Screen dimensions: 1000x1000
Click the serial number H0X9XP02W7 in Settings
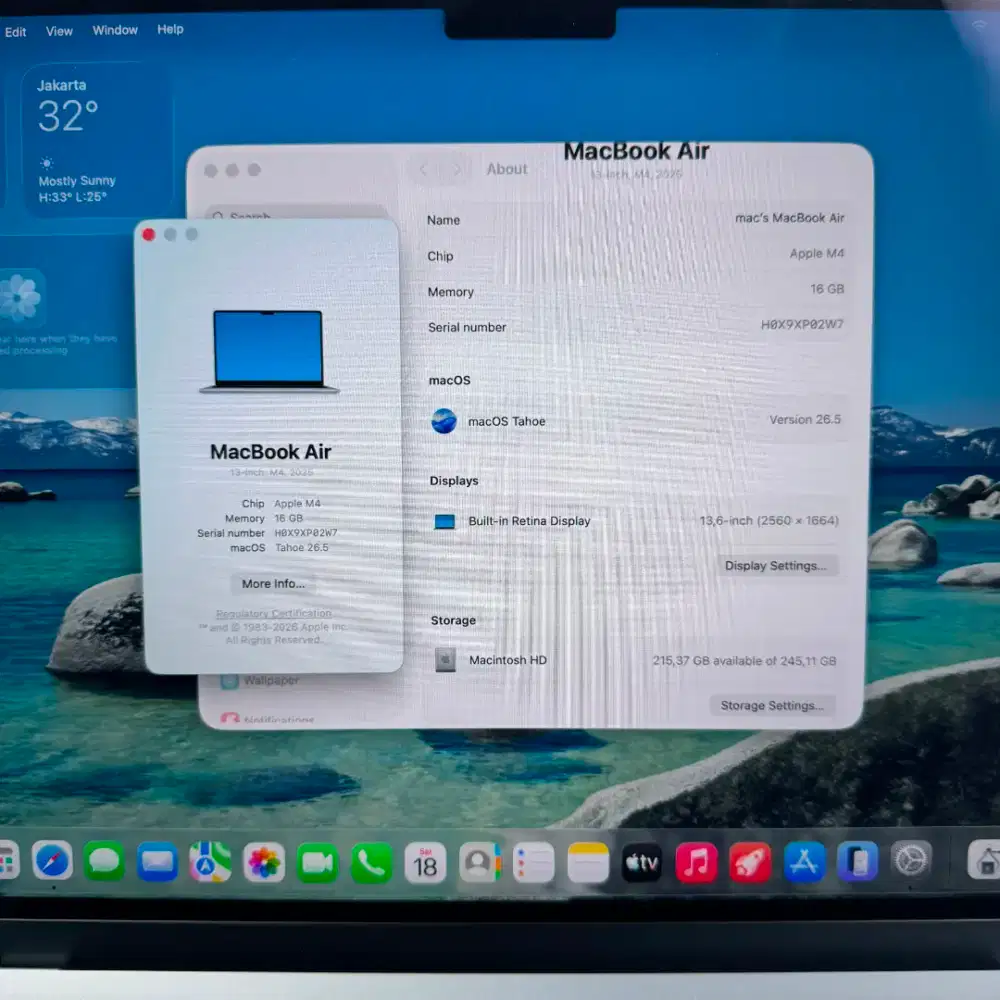pyautogui.click(x=802, y=325)
